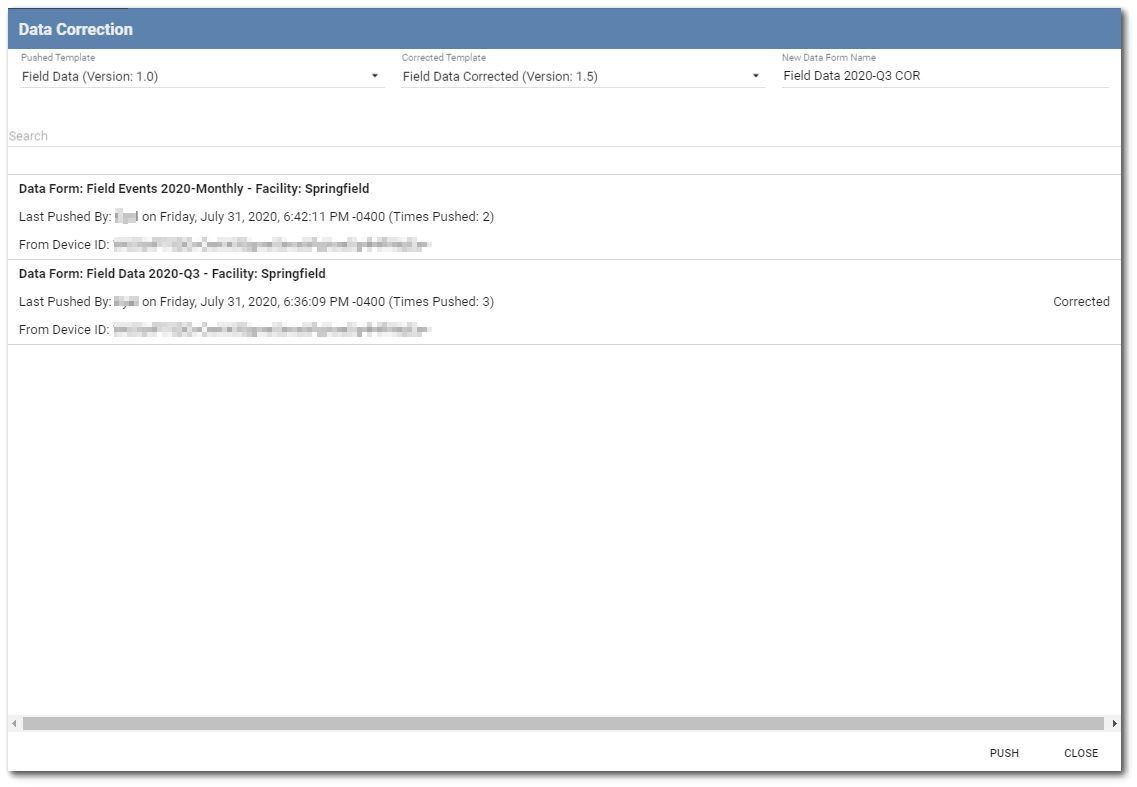1137x787 pixels.
Task: Click the Corrected Template dropdown arrow icon
Action: [x=755, y=77]
